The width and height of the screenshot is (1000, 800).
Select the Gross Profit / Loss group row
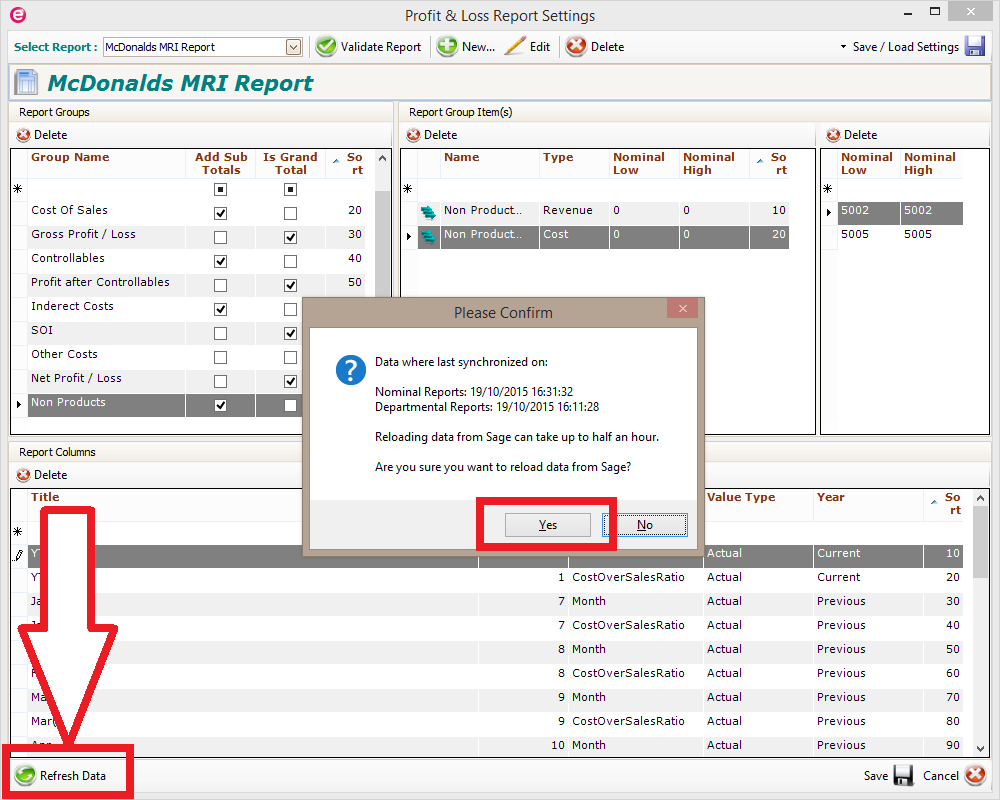pos(84,235)
